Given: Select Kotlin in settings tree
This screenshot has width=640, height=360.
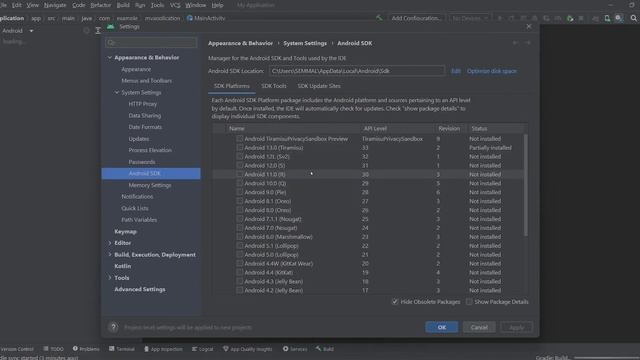Looking at the screenshot, I should pos(123,266).
